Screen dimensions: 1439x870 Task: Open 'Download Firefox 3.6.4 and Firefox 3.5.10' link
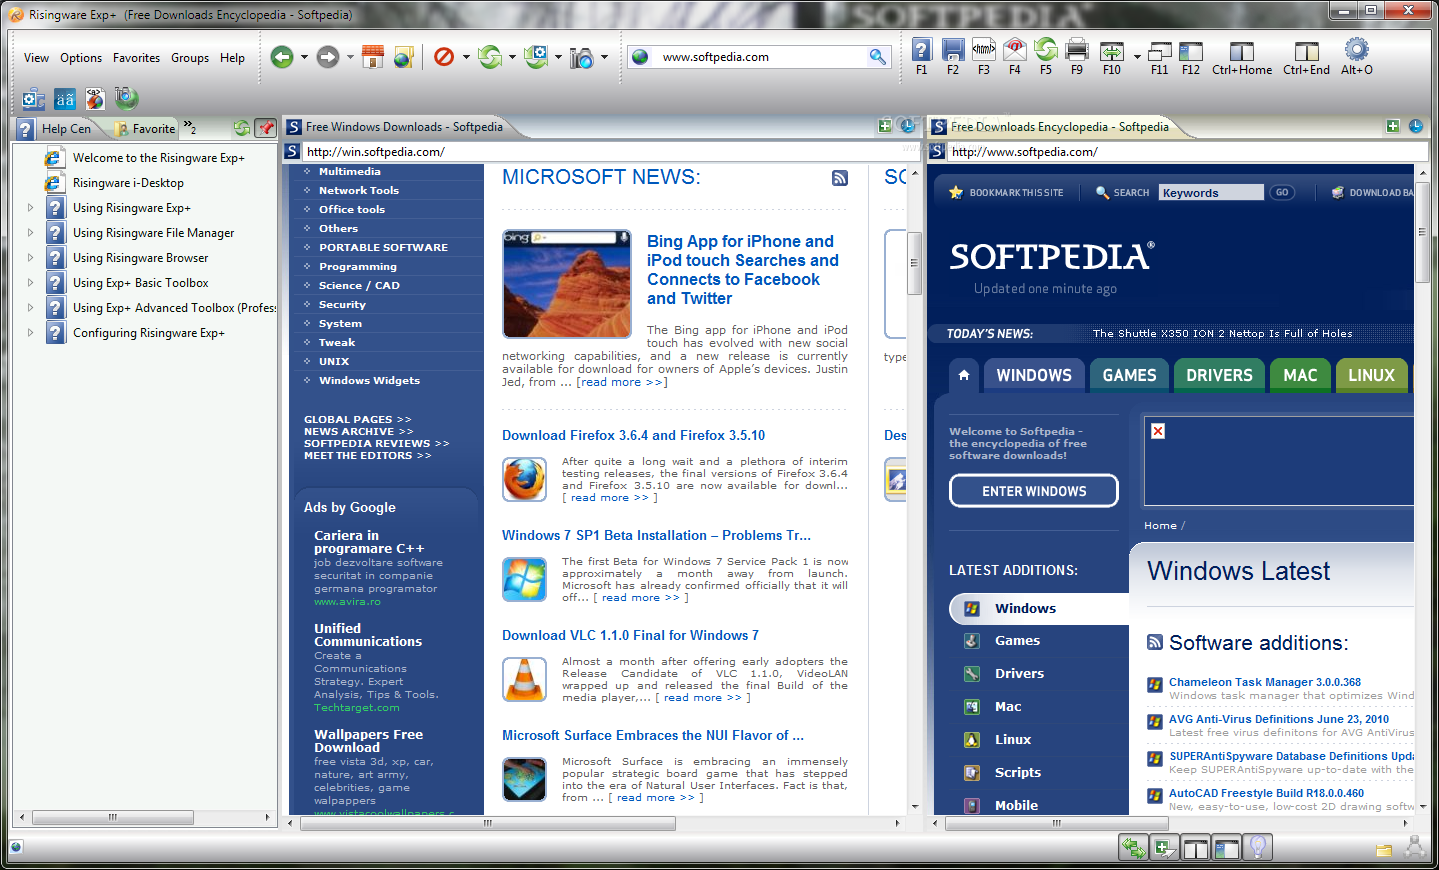[633, 435]
